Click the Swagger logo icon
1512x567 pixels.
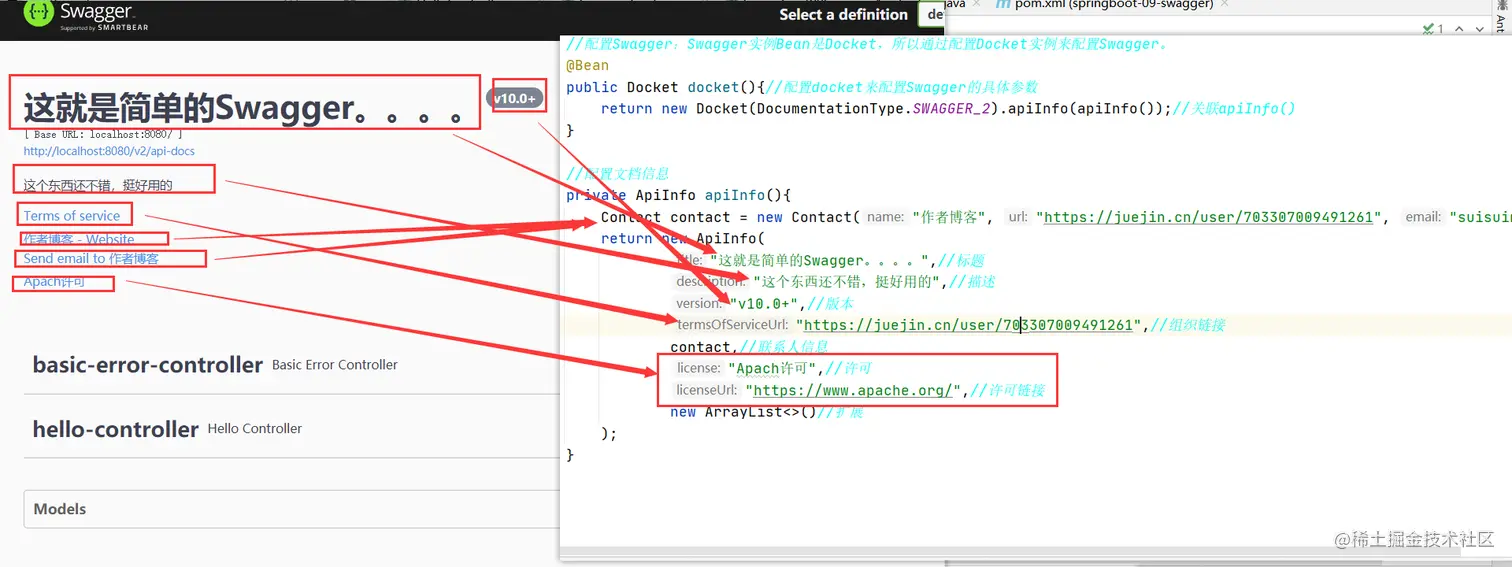(39, 13)
